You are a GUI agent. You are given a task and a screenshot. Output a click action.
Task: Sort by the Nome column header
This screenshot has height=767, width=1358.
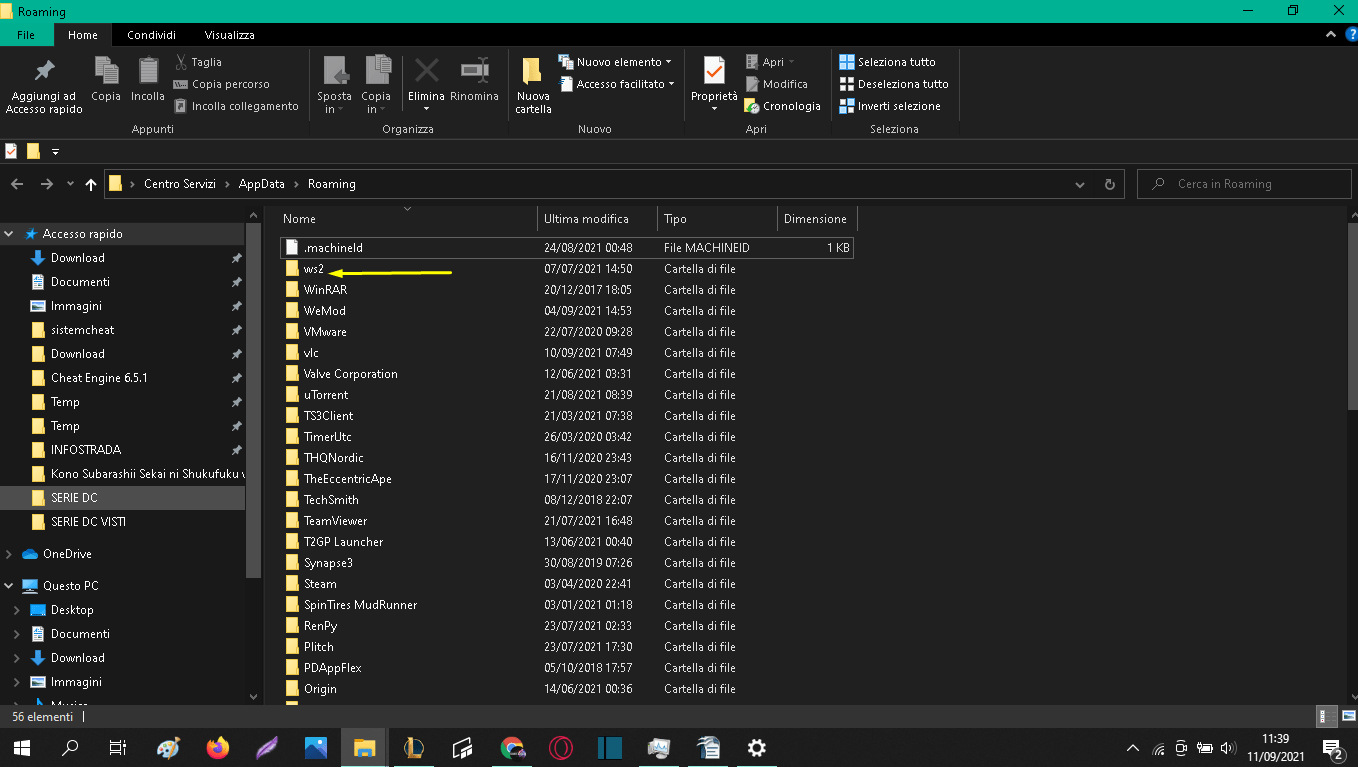(407, 219)
